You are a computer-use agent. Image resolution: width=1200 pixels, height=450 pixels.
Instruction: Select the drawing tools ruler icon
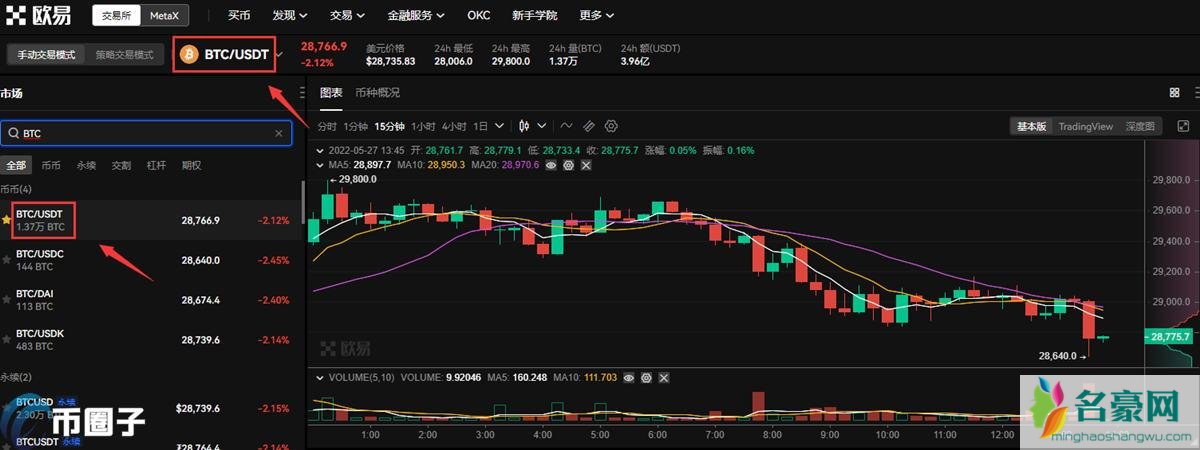tap(588, 126)
